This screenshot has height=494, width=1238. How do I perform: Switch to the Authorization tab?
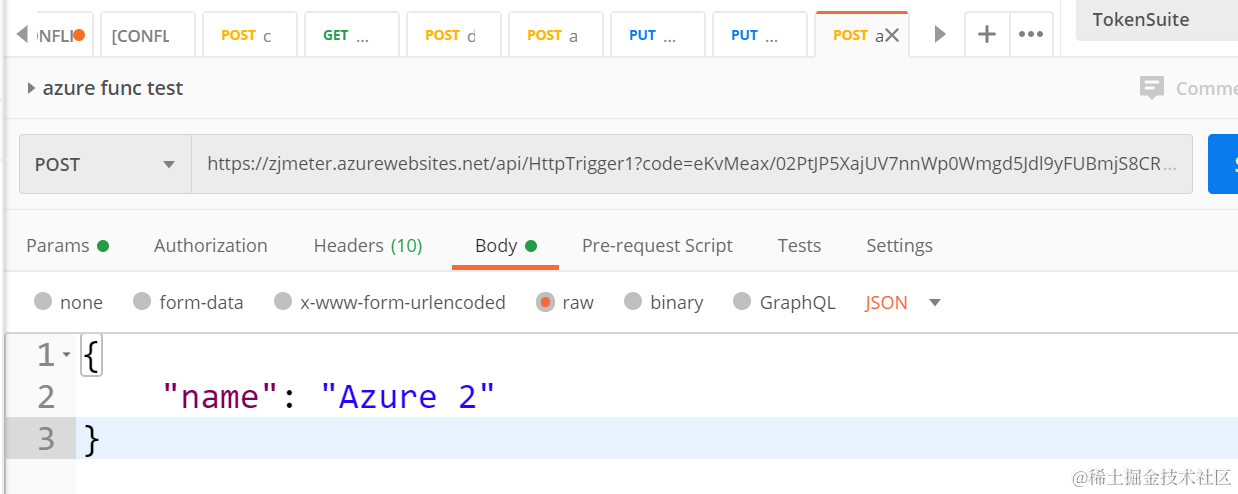[x=210, y=246]
